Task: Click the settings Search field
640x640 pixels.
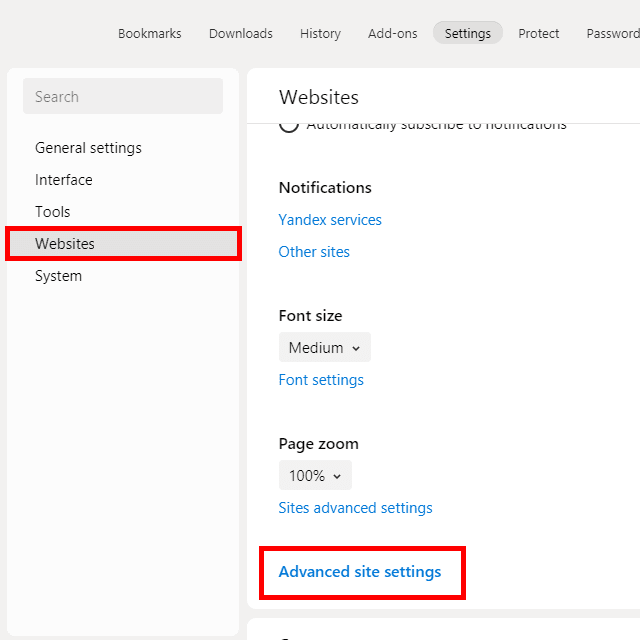Action: coord(123,96)
